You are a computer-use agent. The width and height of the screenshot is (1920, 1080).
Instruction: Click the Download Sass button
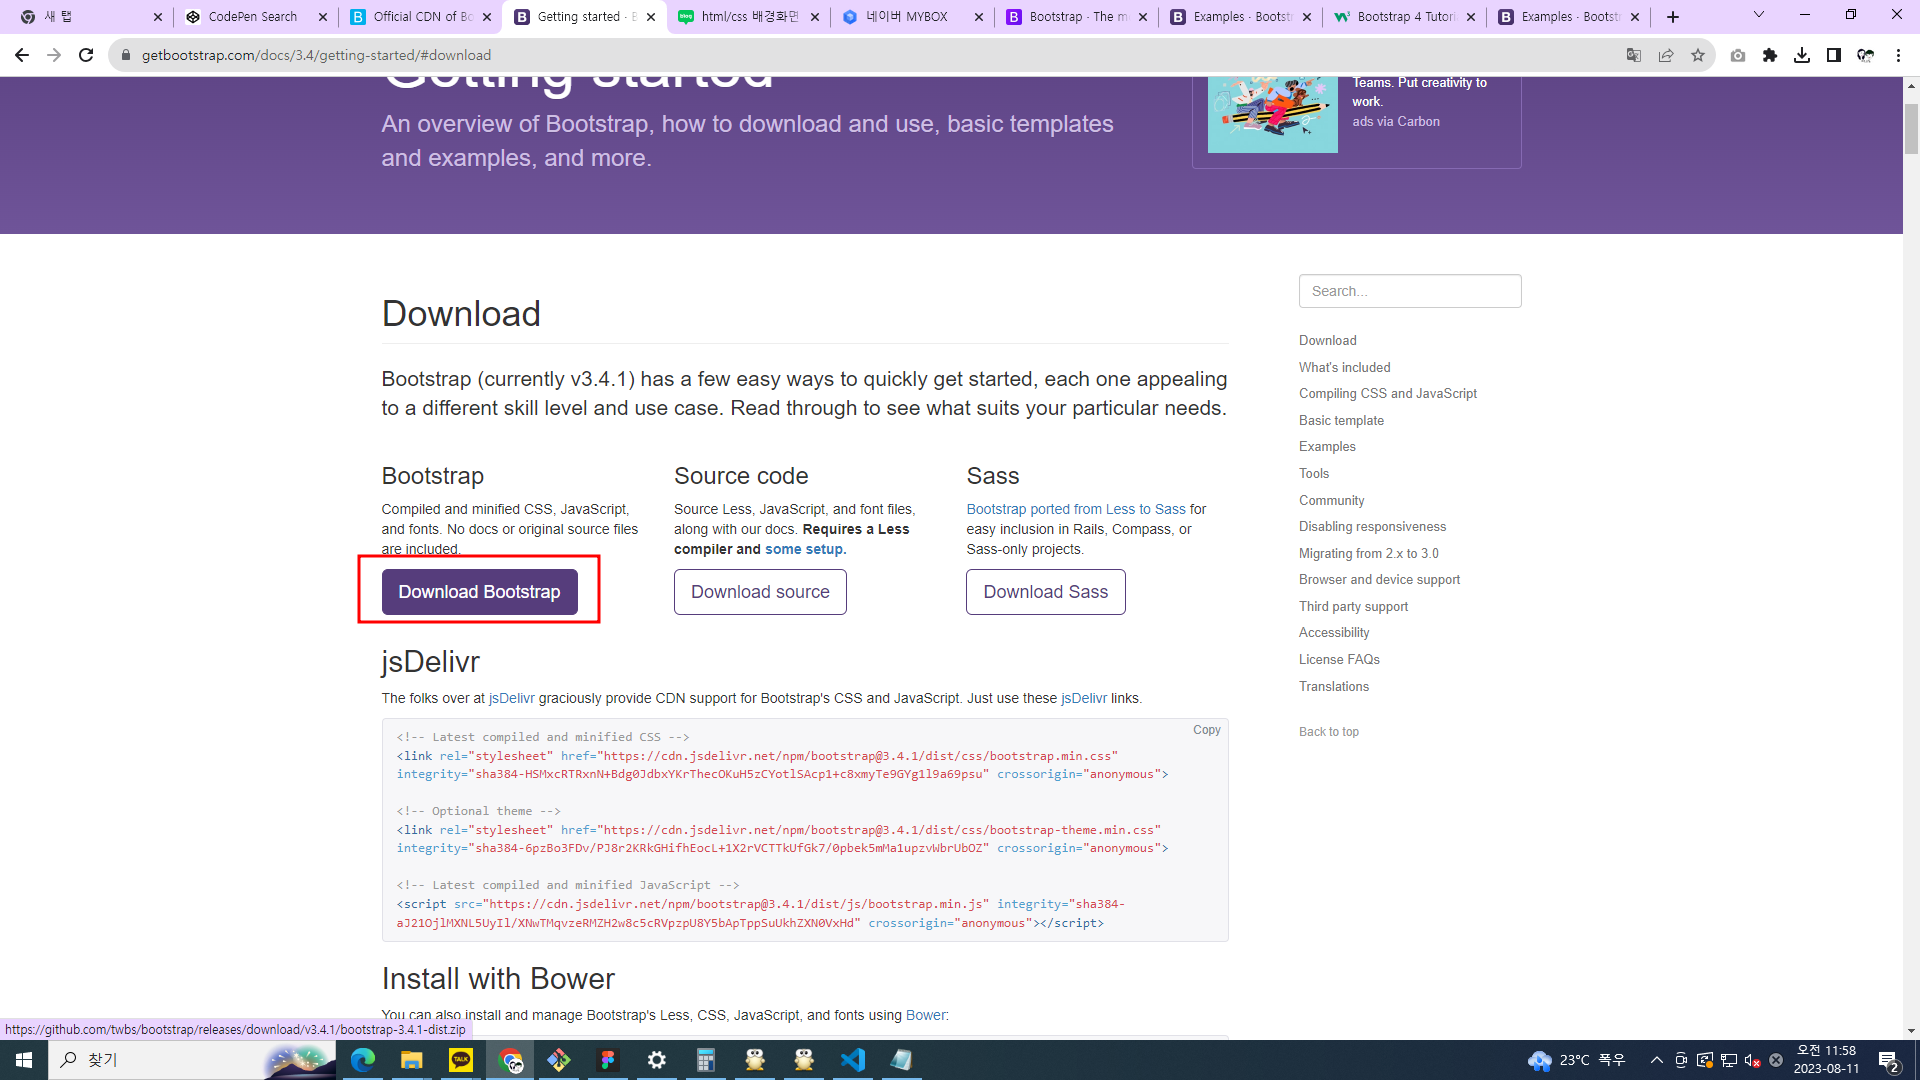[1045, 592]
